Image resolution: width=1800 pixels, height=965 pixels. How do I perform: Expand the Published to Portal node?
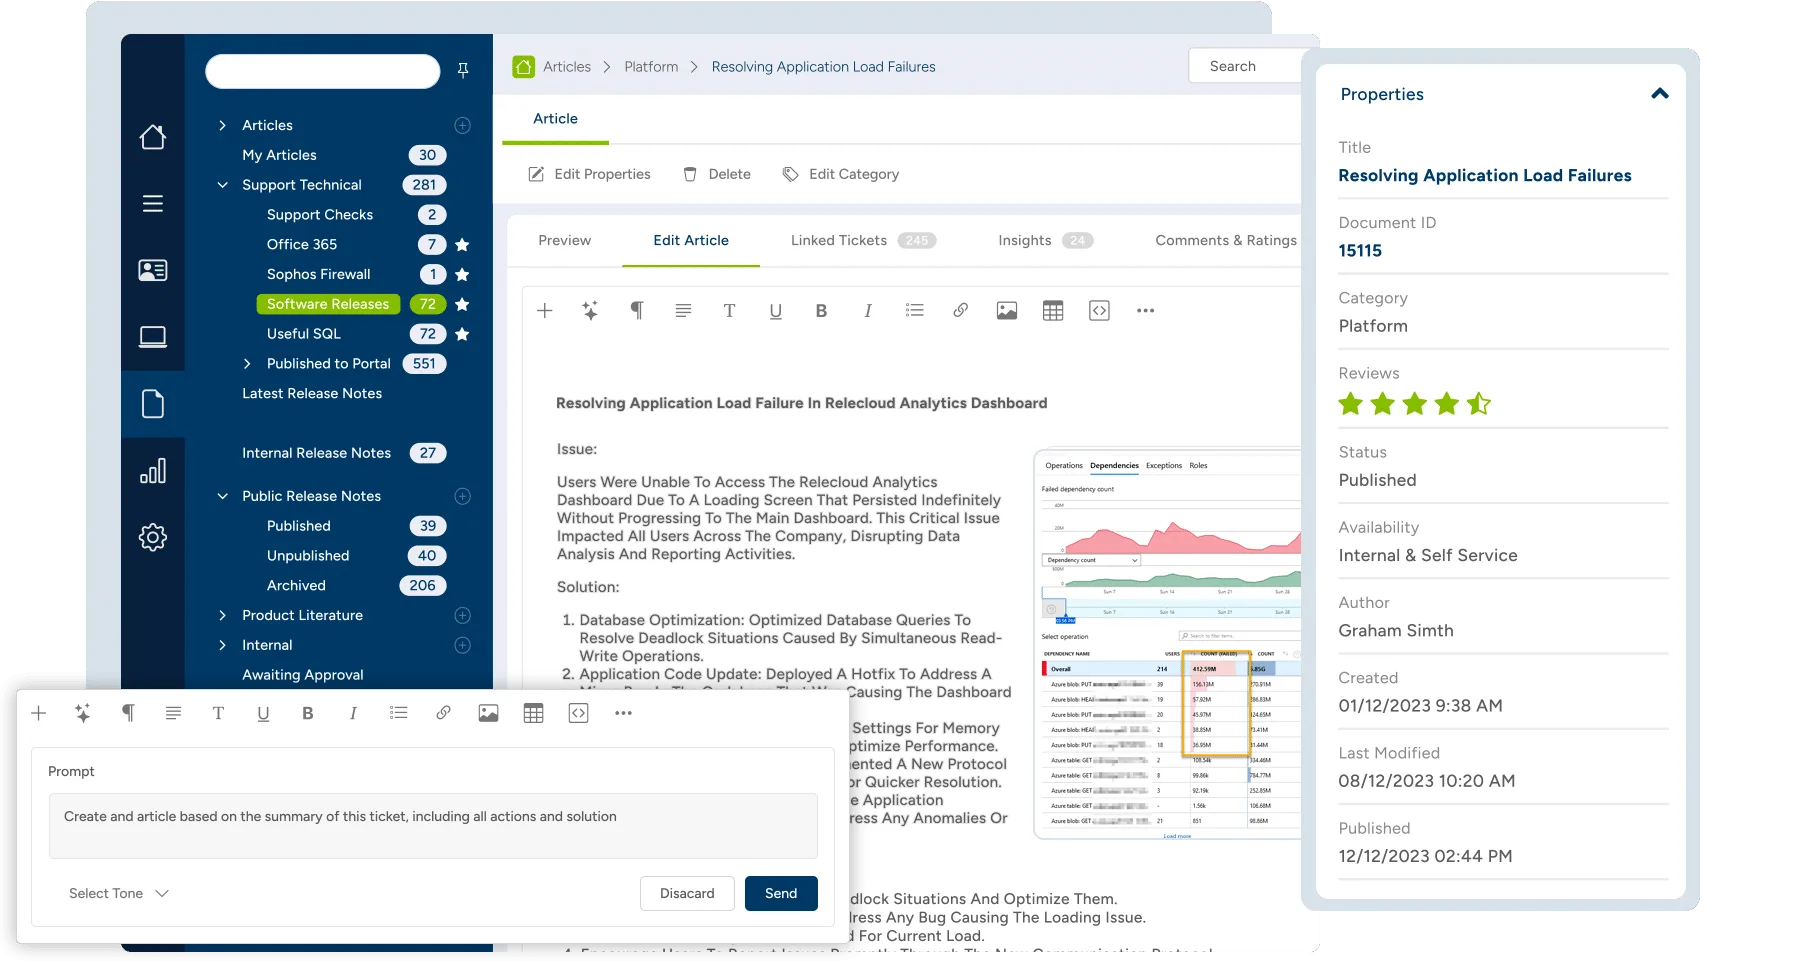(x=247, y=364)
